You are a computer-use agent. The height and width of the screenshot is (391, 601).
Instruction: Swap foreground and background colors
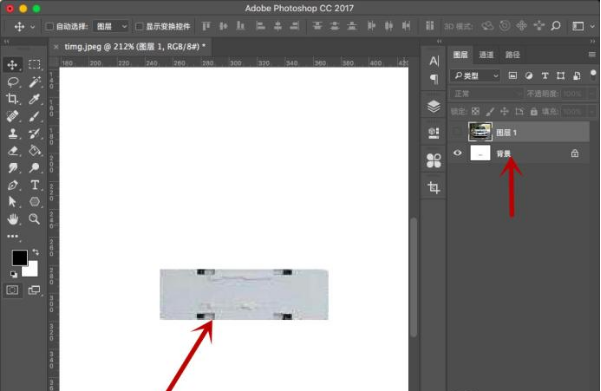(35, 252)
